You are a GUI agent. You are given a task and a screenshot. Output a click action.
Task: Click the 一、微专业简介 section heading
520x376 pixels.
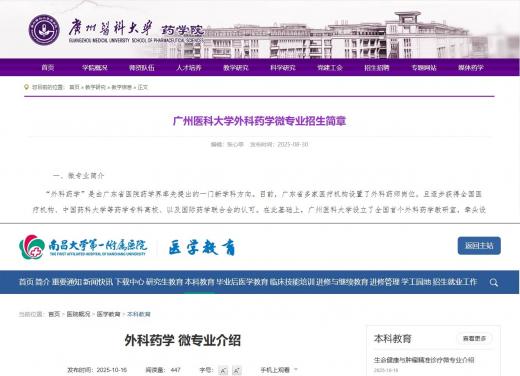click(79, 176)
